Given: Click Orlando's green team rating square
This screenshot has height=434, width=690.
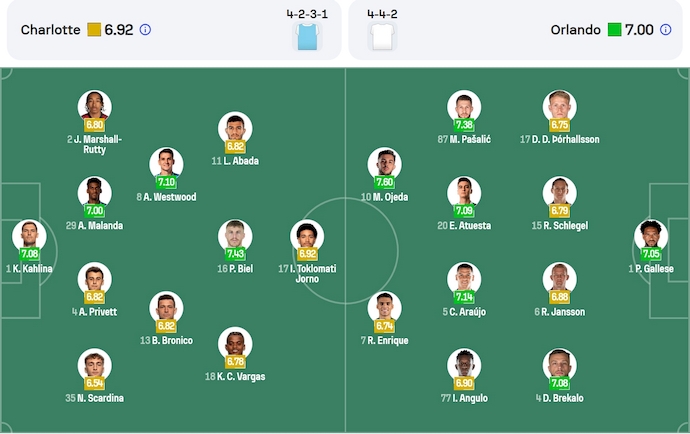Looking at the screenshot, I should click(614, 30).
